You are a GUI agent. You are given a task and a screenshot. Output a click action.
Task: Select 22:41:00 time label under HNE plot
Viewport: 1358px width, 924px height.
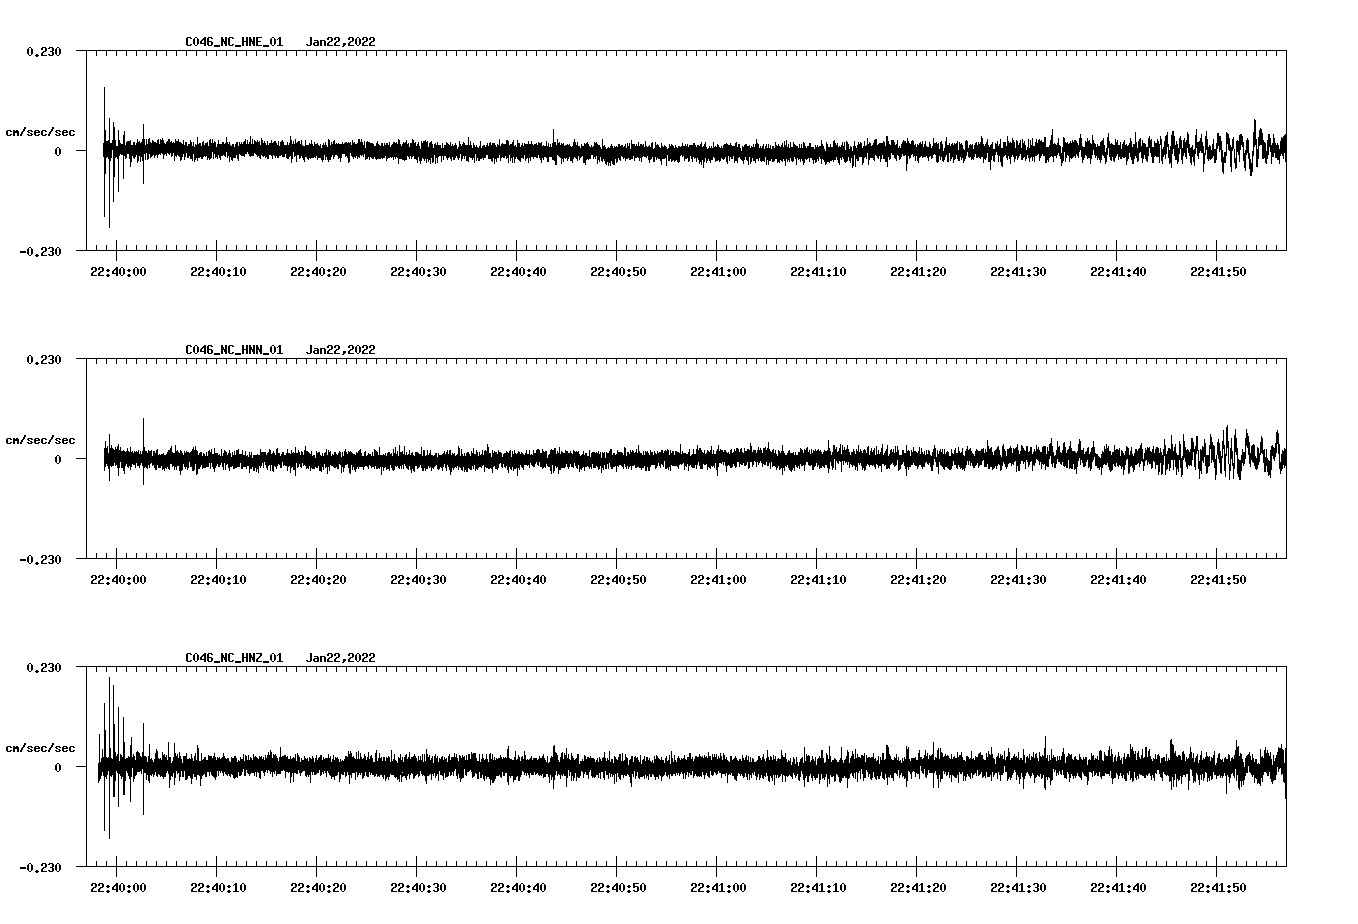click(718, 272)
